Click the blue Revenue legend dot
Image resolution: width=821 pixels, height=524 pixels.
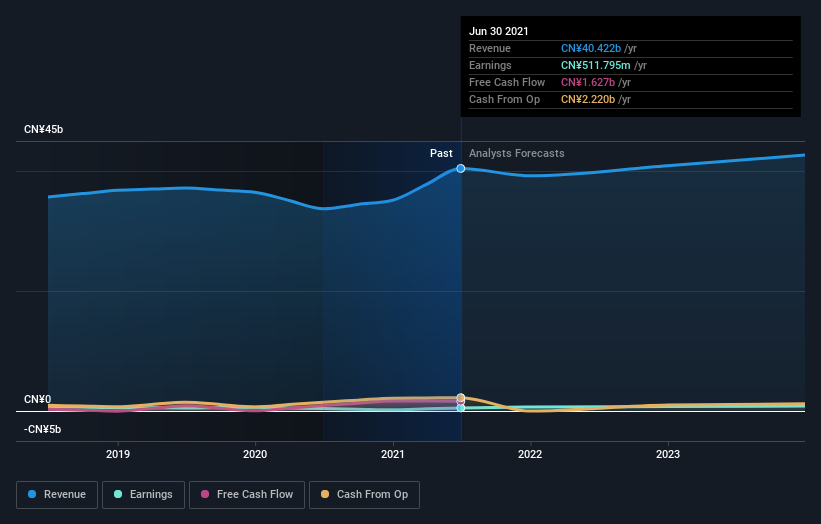point(32,494)
